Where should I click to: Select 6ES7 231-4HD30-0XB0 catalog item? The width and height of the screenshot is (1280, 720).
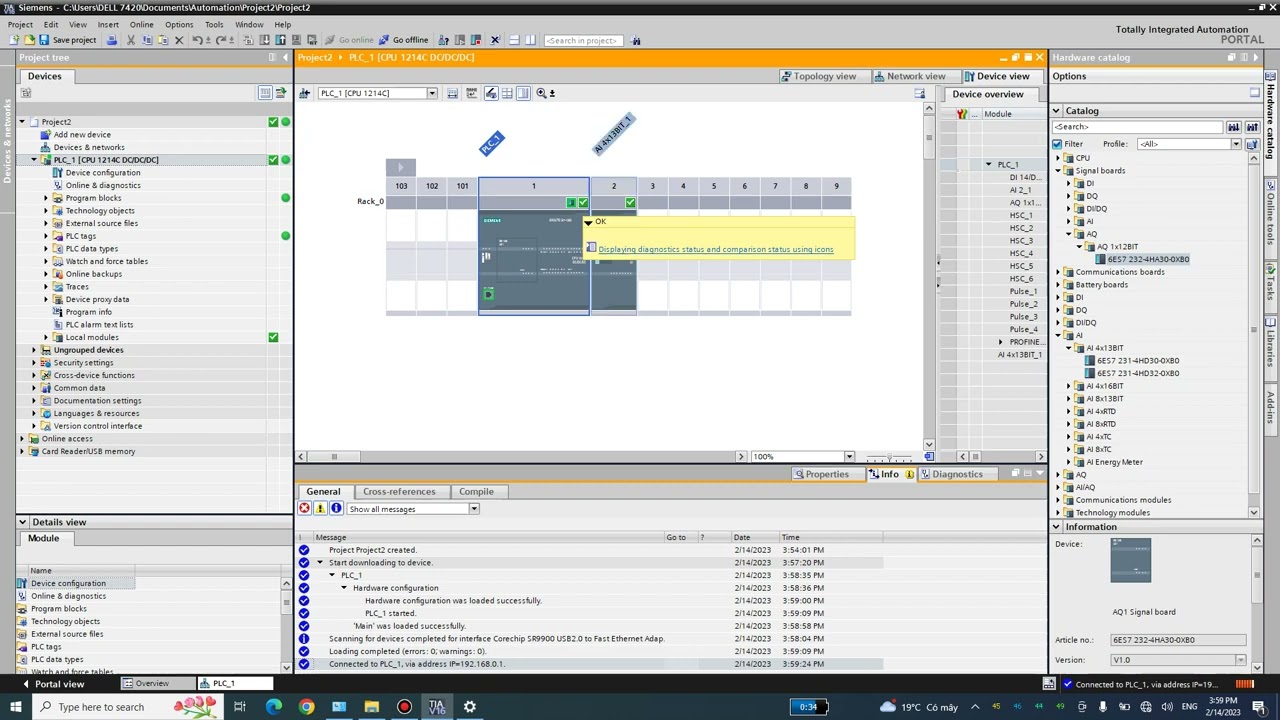(1137, 360)
